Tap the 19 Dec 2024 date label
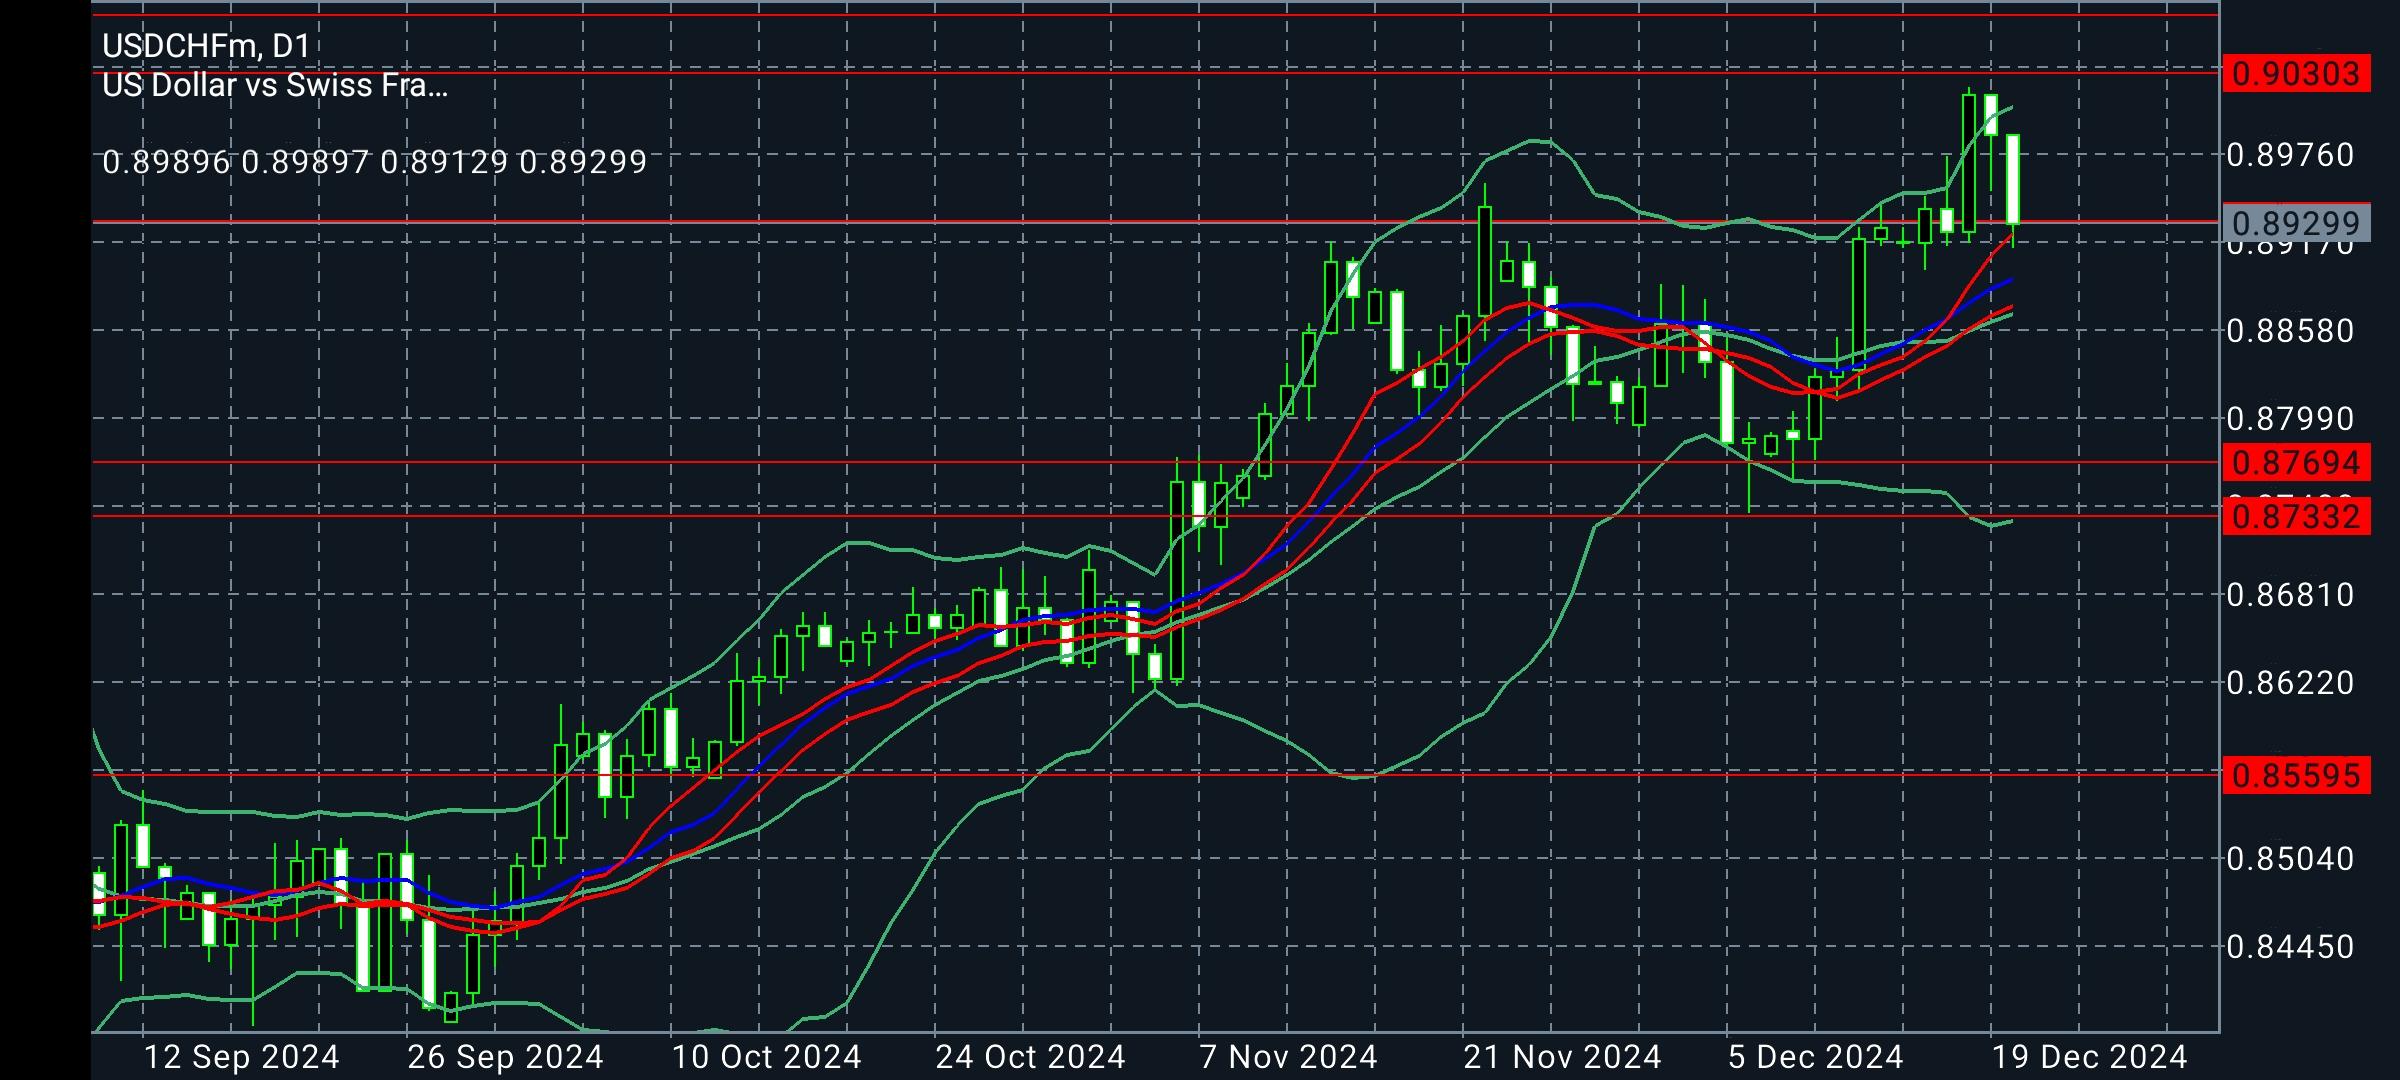2400x1080 pixels. (2088, 1057)
